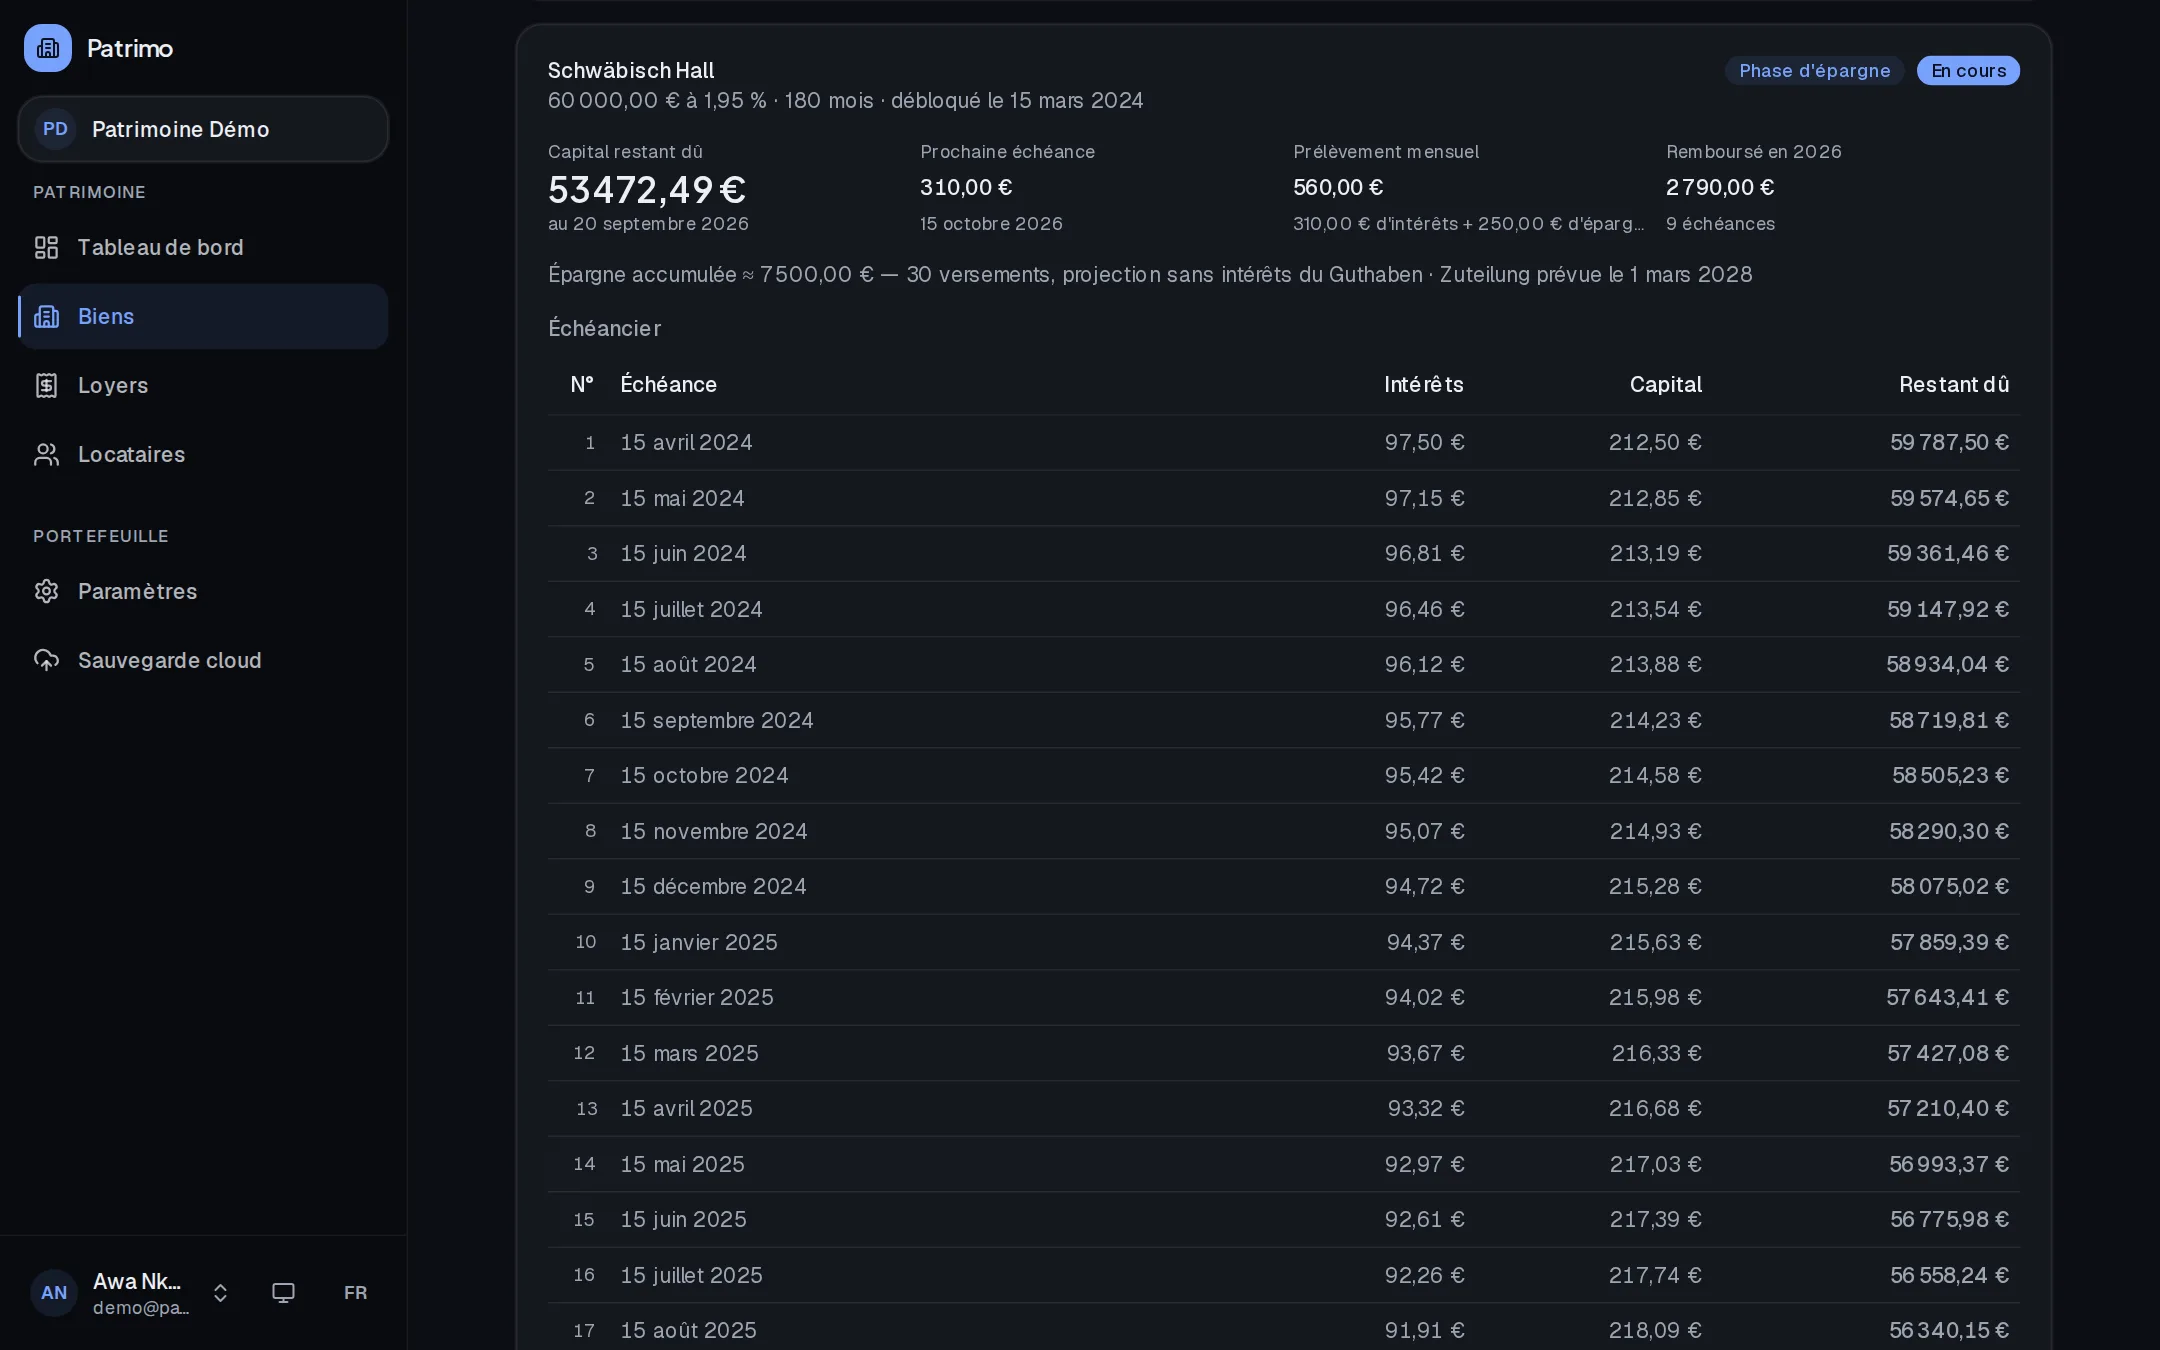Image resolution: width=2160 pixels, height=1350 pixels.
Task: Select the 15 décembre 2024 installment
Action: point(1284,886)
